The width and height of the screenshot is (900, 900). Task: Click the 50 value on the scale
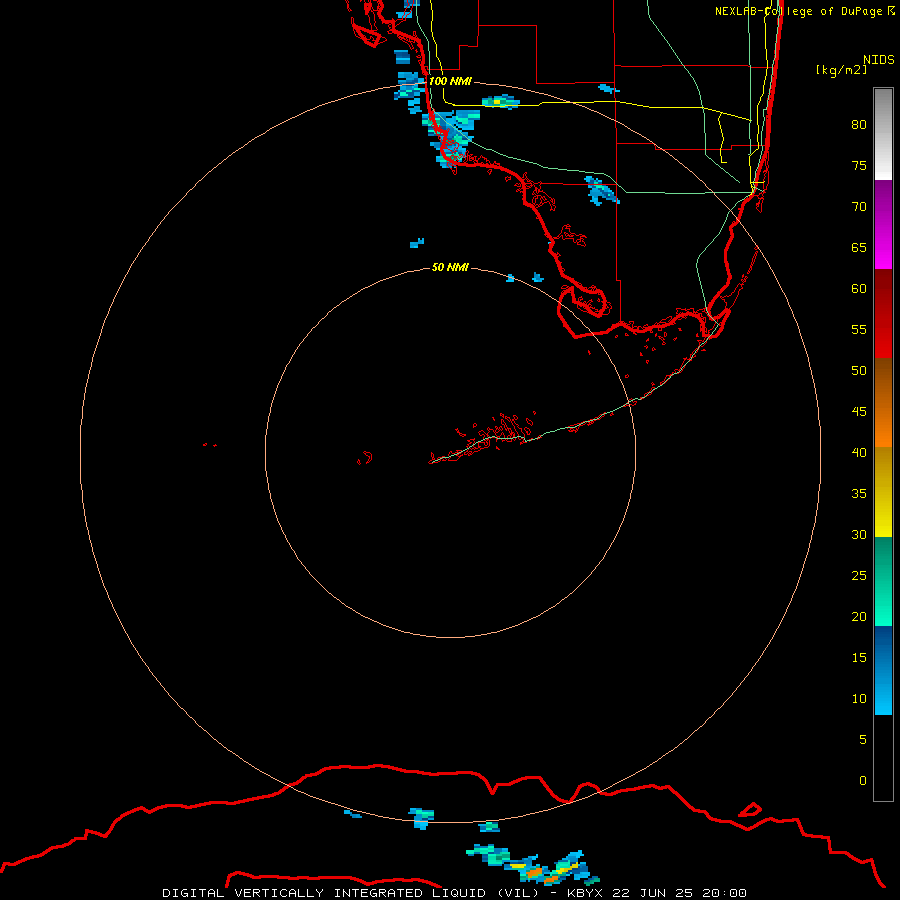click(859, 370)
